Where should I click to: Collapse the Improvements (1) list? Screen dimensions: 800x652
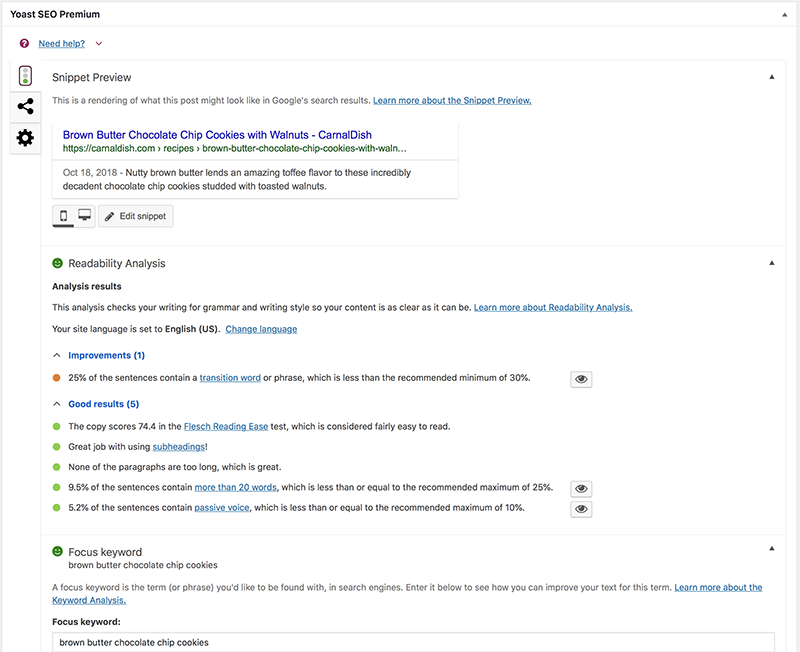pos(57,355)
